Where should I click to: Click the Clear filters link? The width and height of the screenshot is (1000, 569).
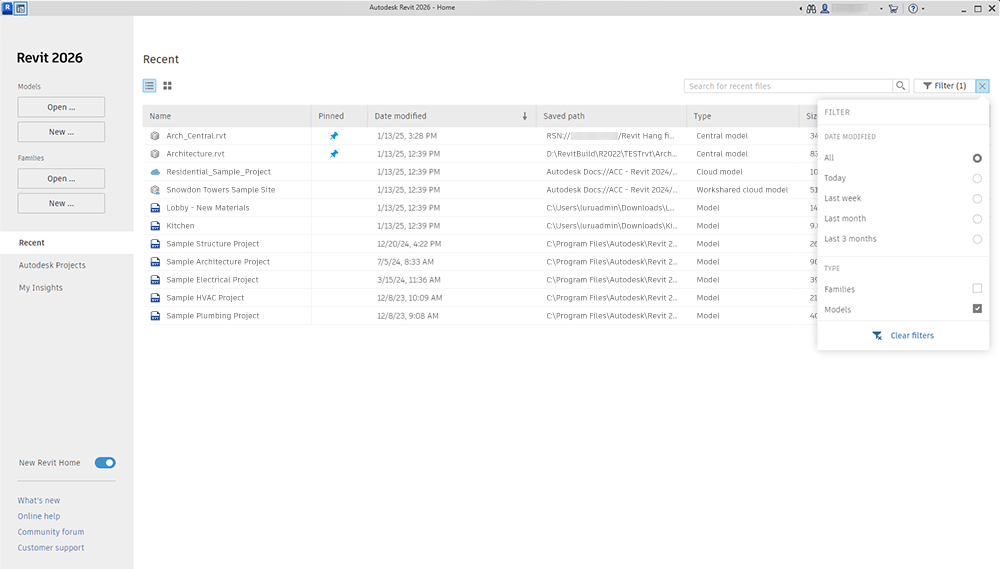pos(912,336)
